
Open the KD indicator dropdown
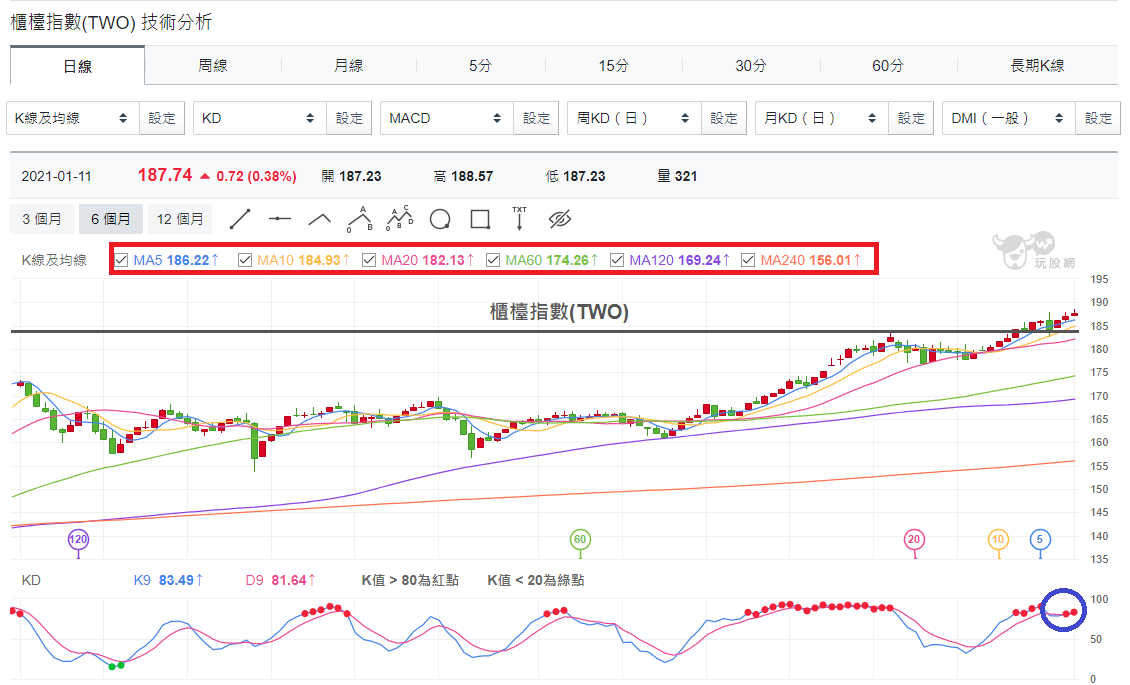[x=259, y=118]
